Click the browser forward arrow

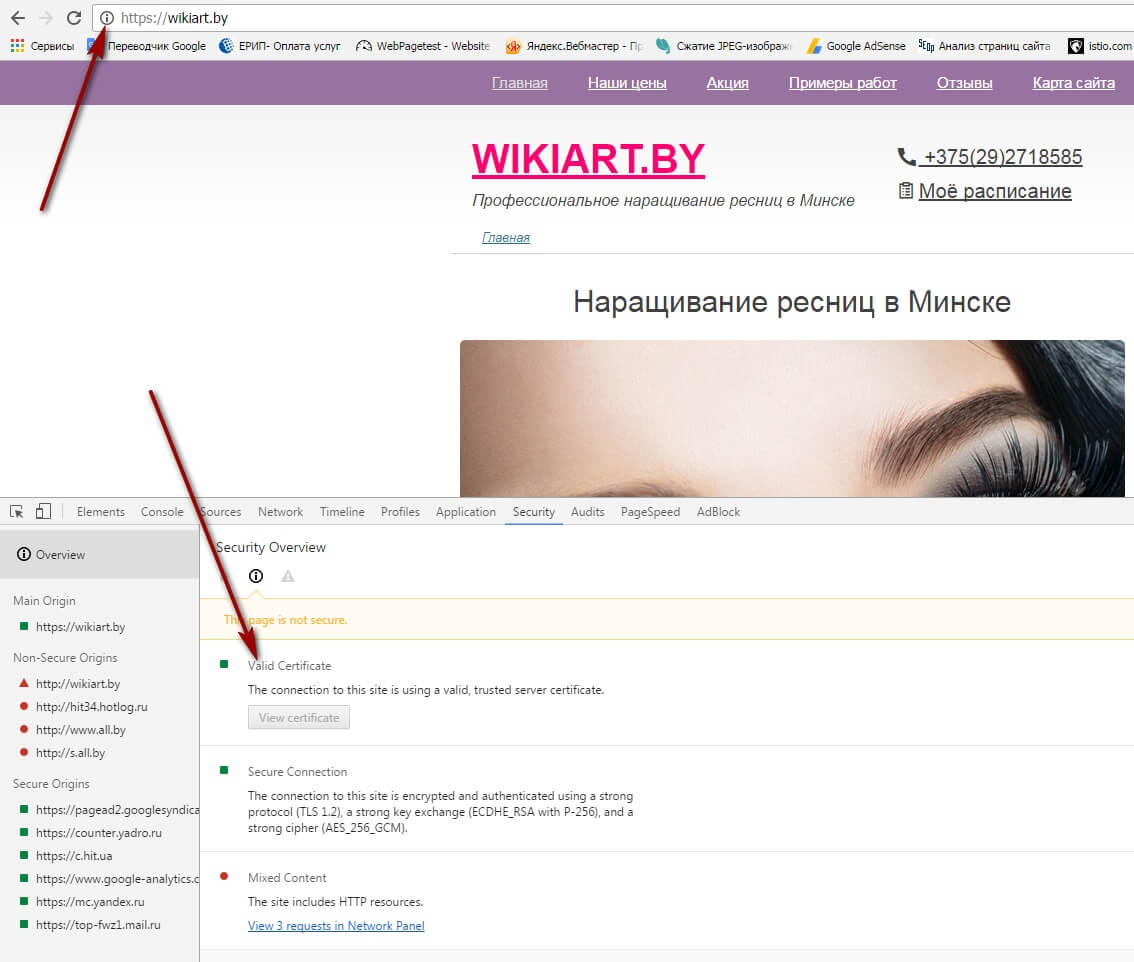click(46, 18)
